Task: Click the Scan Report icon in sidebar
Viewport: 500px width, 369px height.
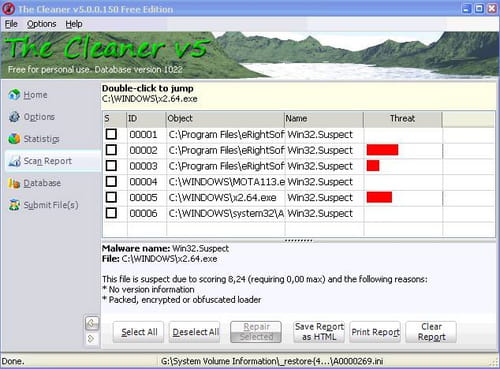Action: tap(14, 161)
